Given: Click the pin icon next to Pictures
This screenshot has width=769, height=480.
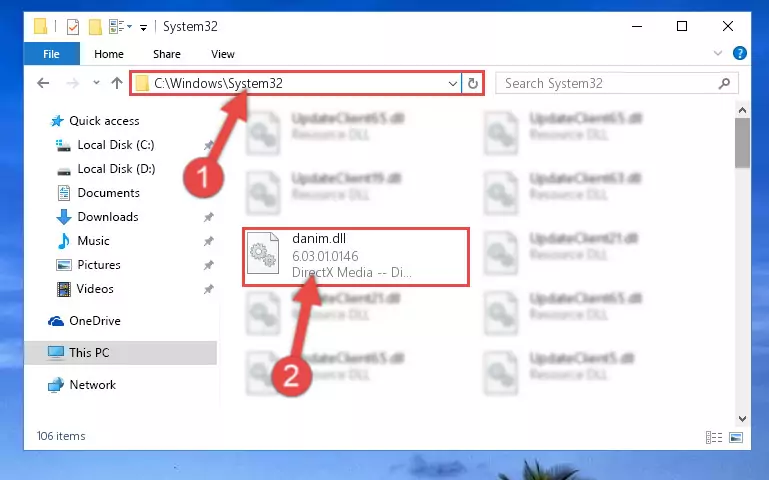Looking at the screenshot, I should [x=208, y=265].
